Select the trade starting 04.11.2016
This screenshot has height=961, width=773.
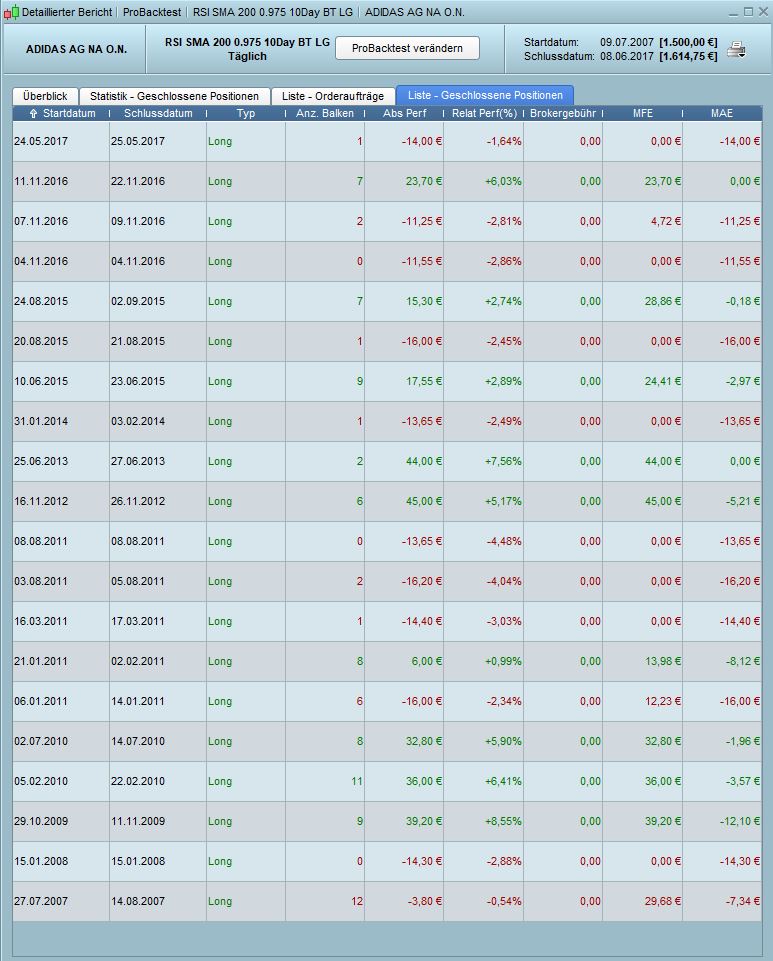(387, 262)
